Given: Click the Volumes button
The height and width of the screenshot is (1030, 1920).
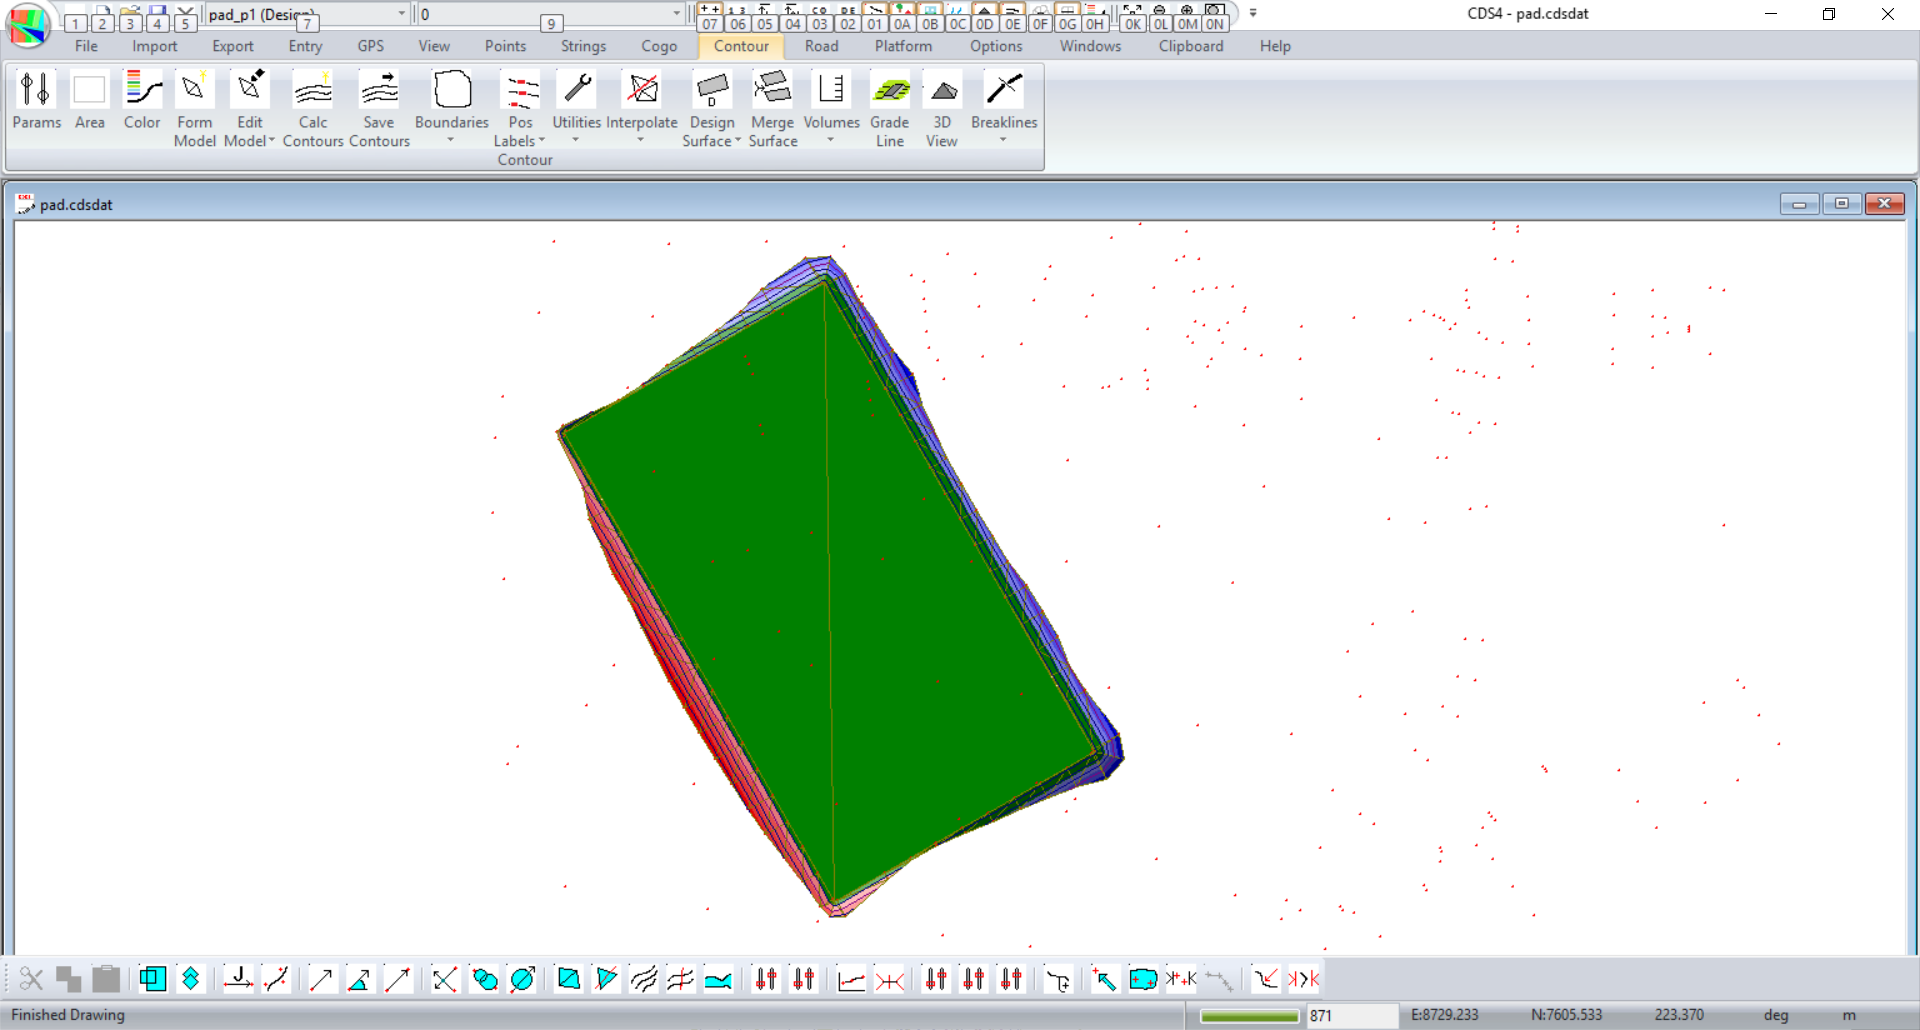Looking at the screenshot, I should (831, 101).
